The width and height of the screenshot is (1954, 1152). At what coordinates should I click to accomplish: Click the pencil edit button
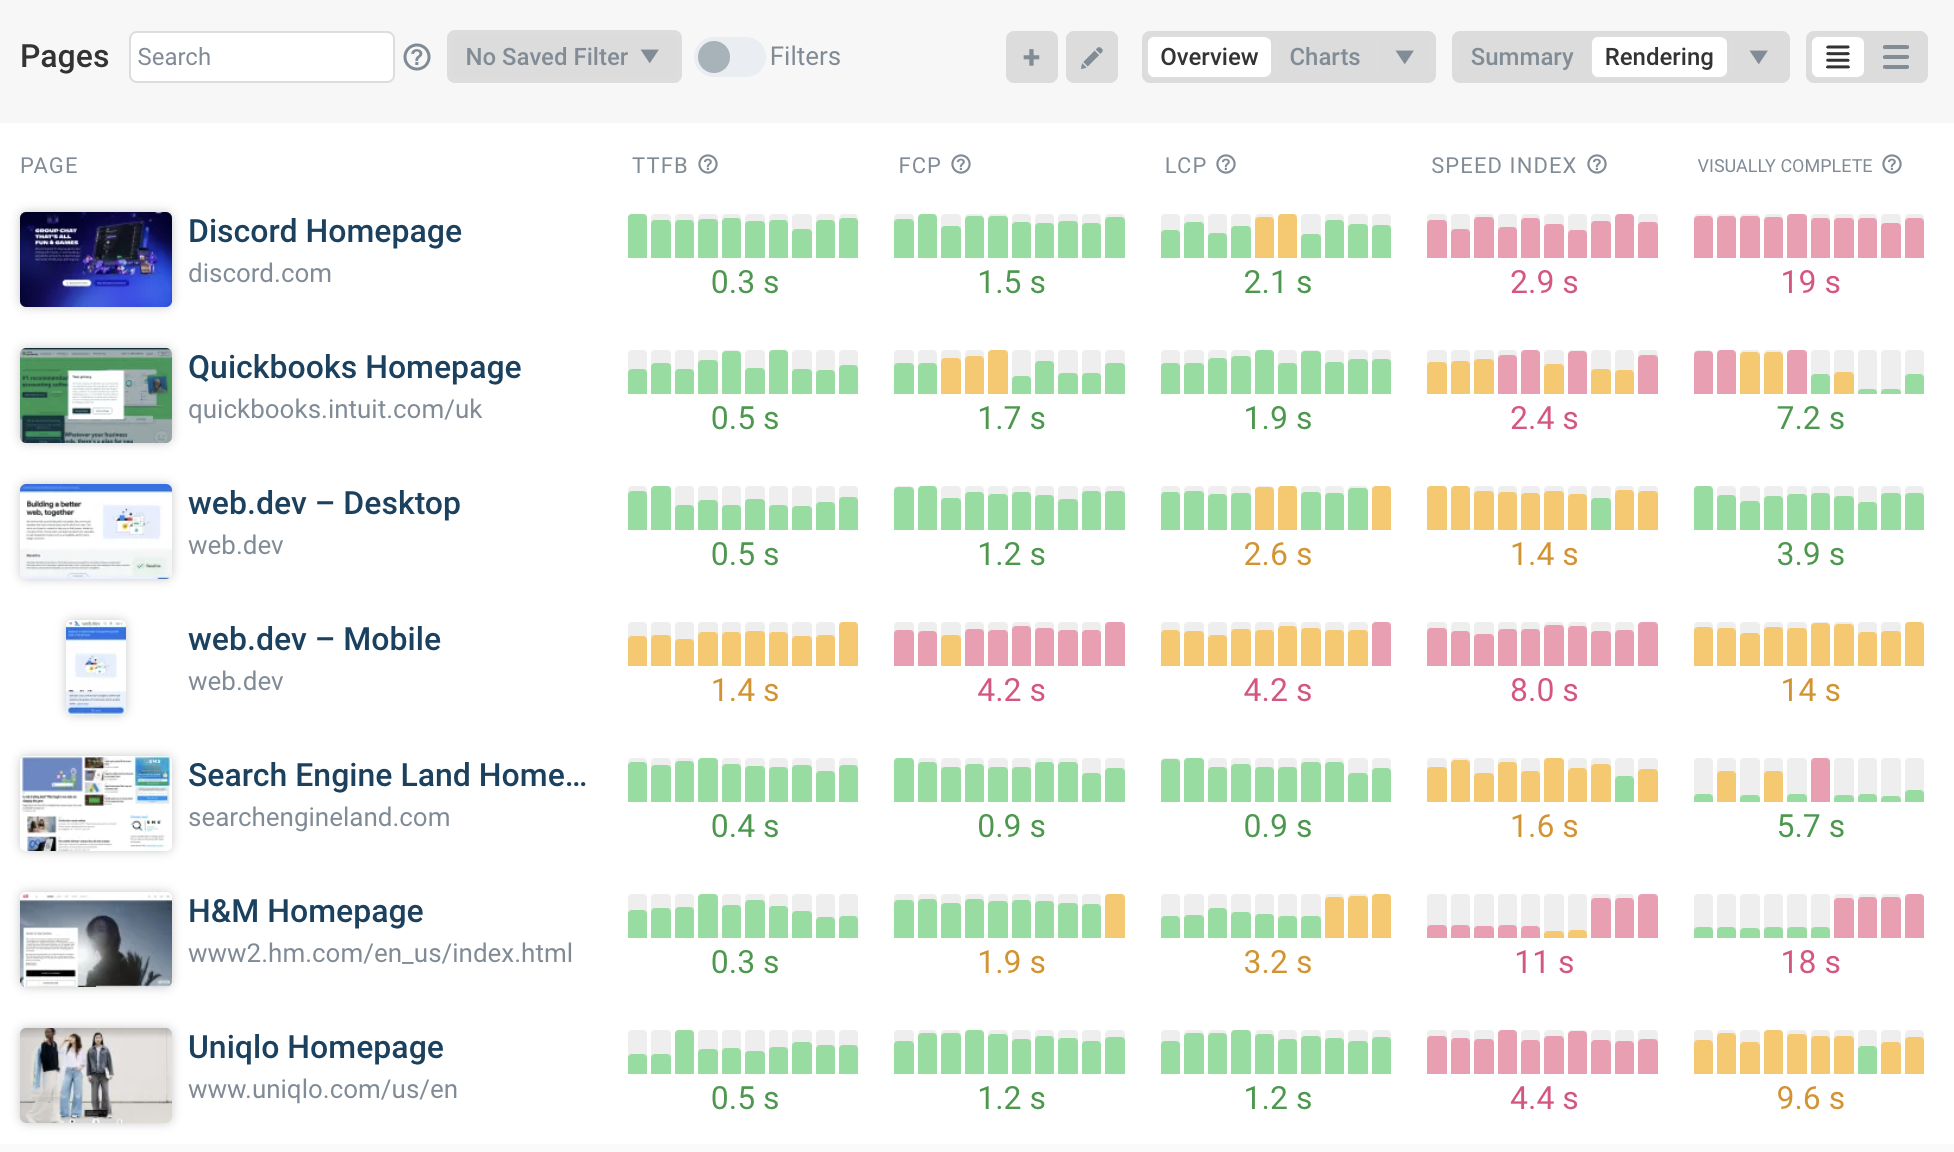1091,57
